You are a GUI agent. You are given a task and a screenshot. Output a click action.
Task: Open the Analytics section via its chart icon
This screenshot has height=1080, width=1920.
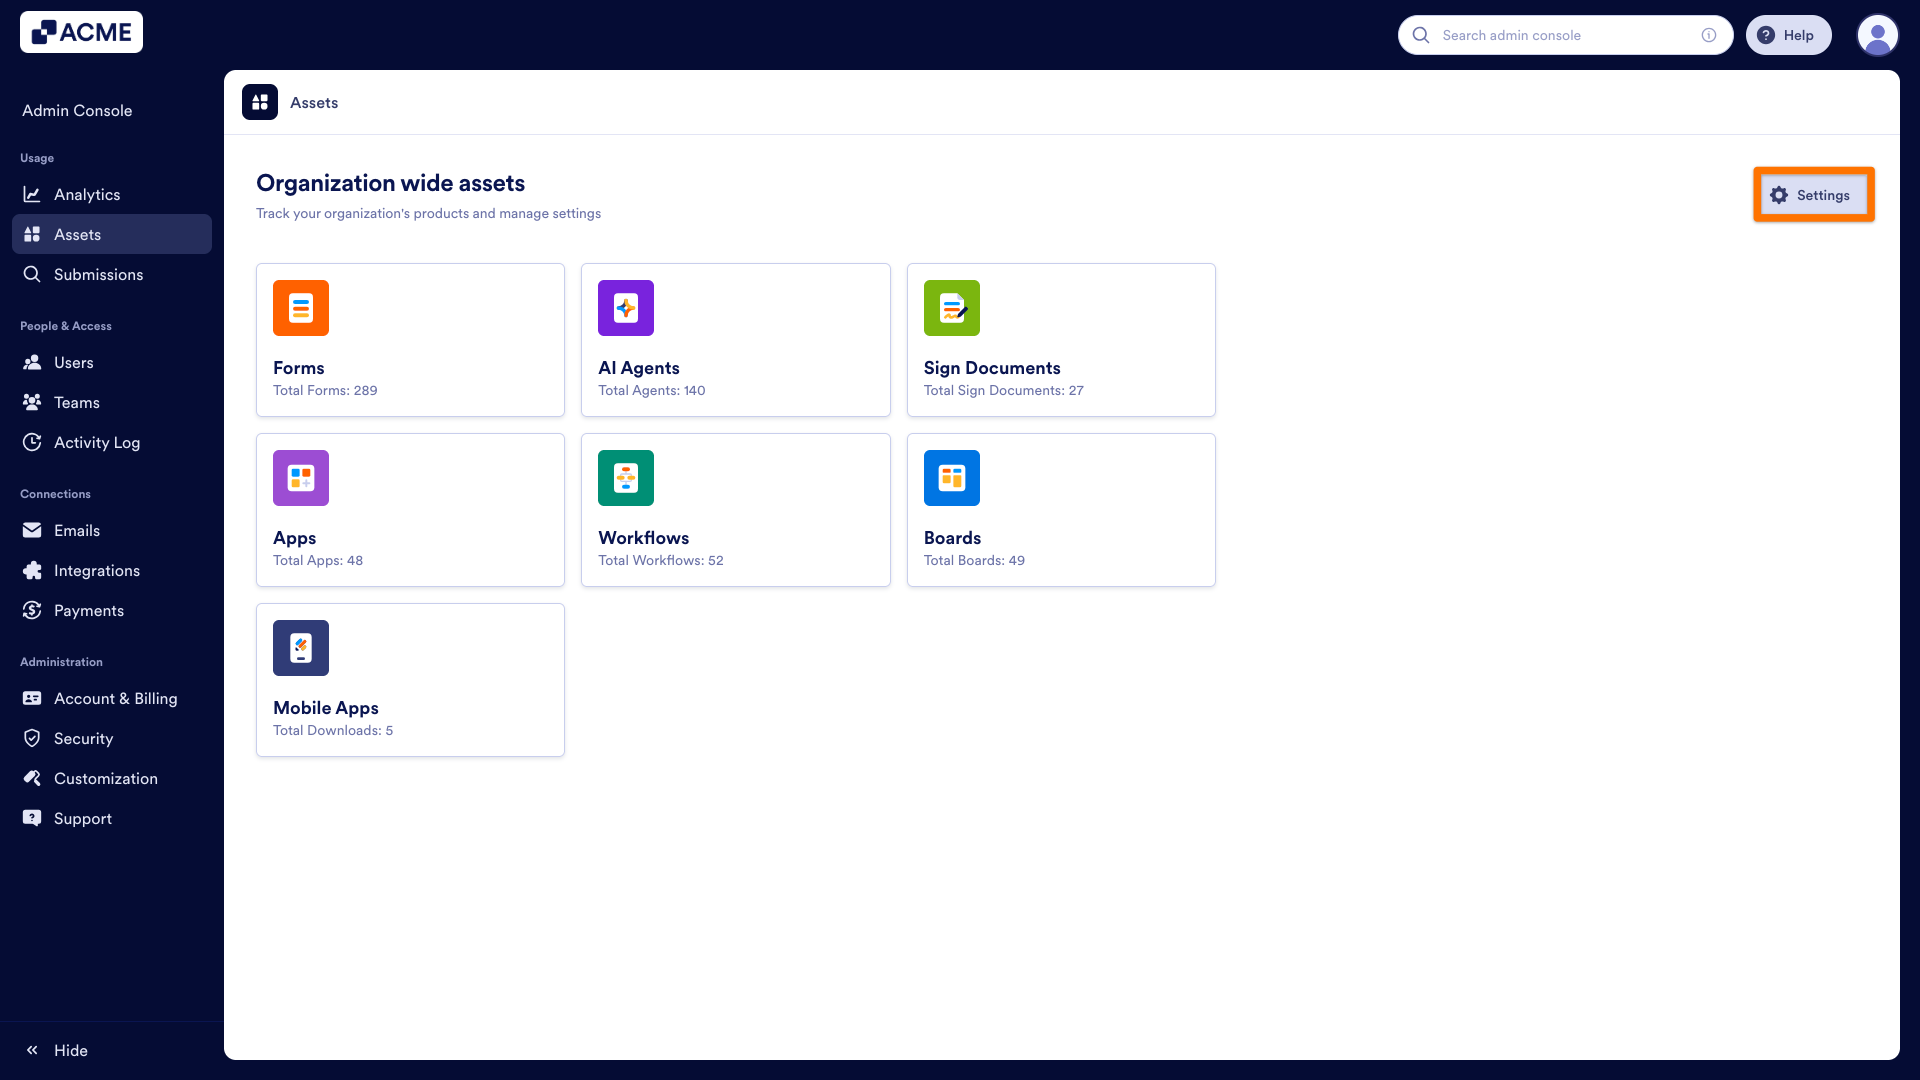[33, 194]
